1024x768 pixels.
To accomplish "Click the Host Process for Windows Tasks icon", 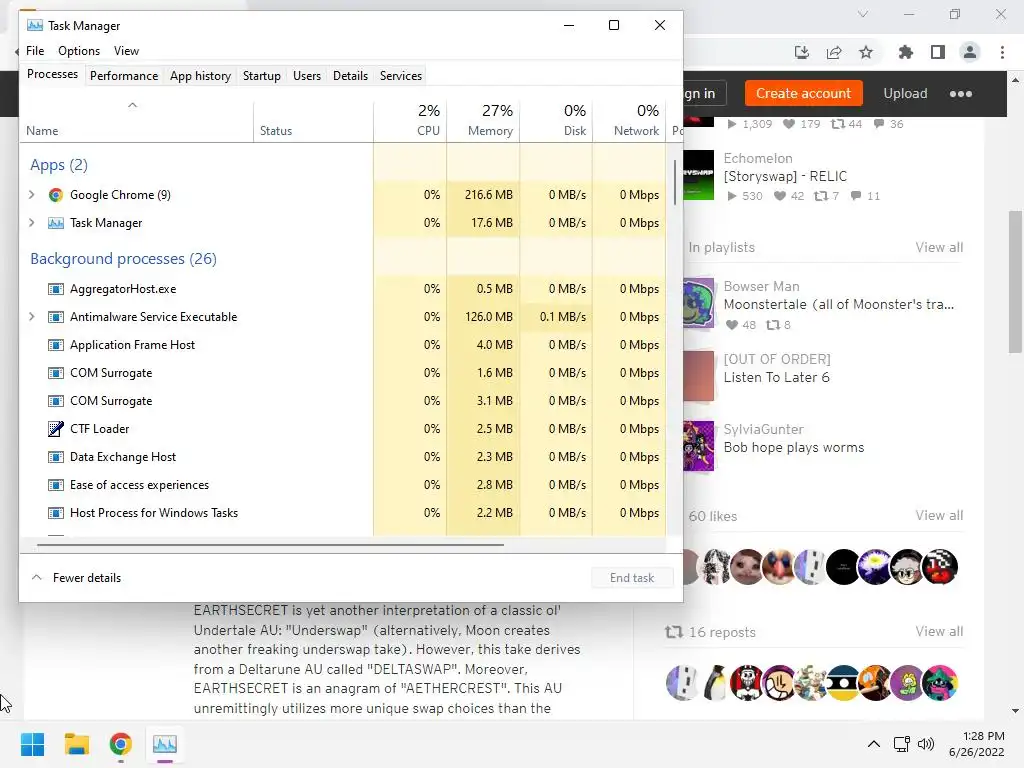I will pos(56,513).
